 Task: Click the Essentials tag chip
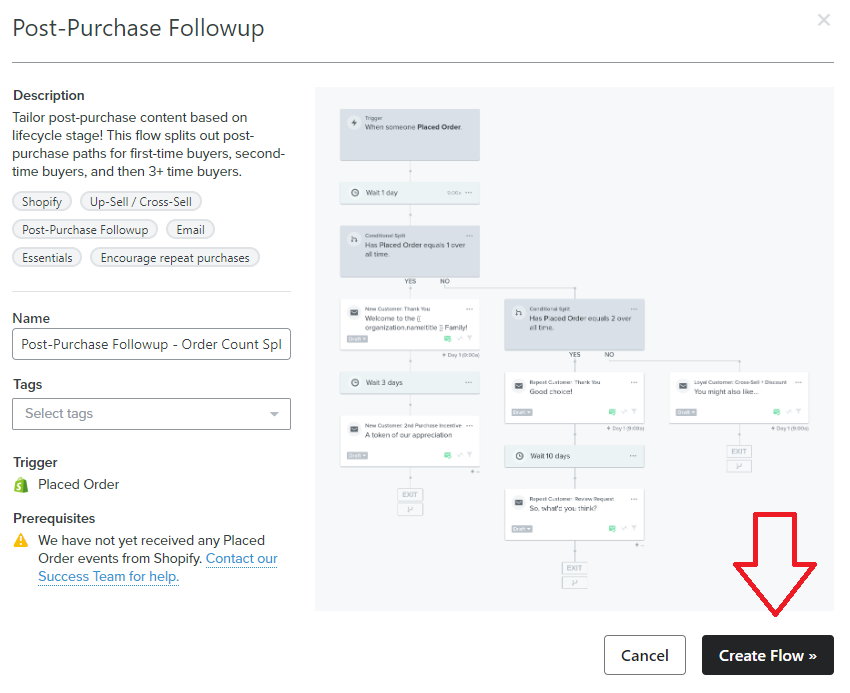point(47,258)
